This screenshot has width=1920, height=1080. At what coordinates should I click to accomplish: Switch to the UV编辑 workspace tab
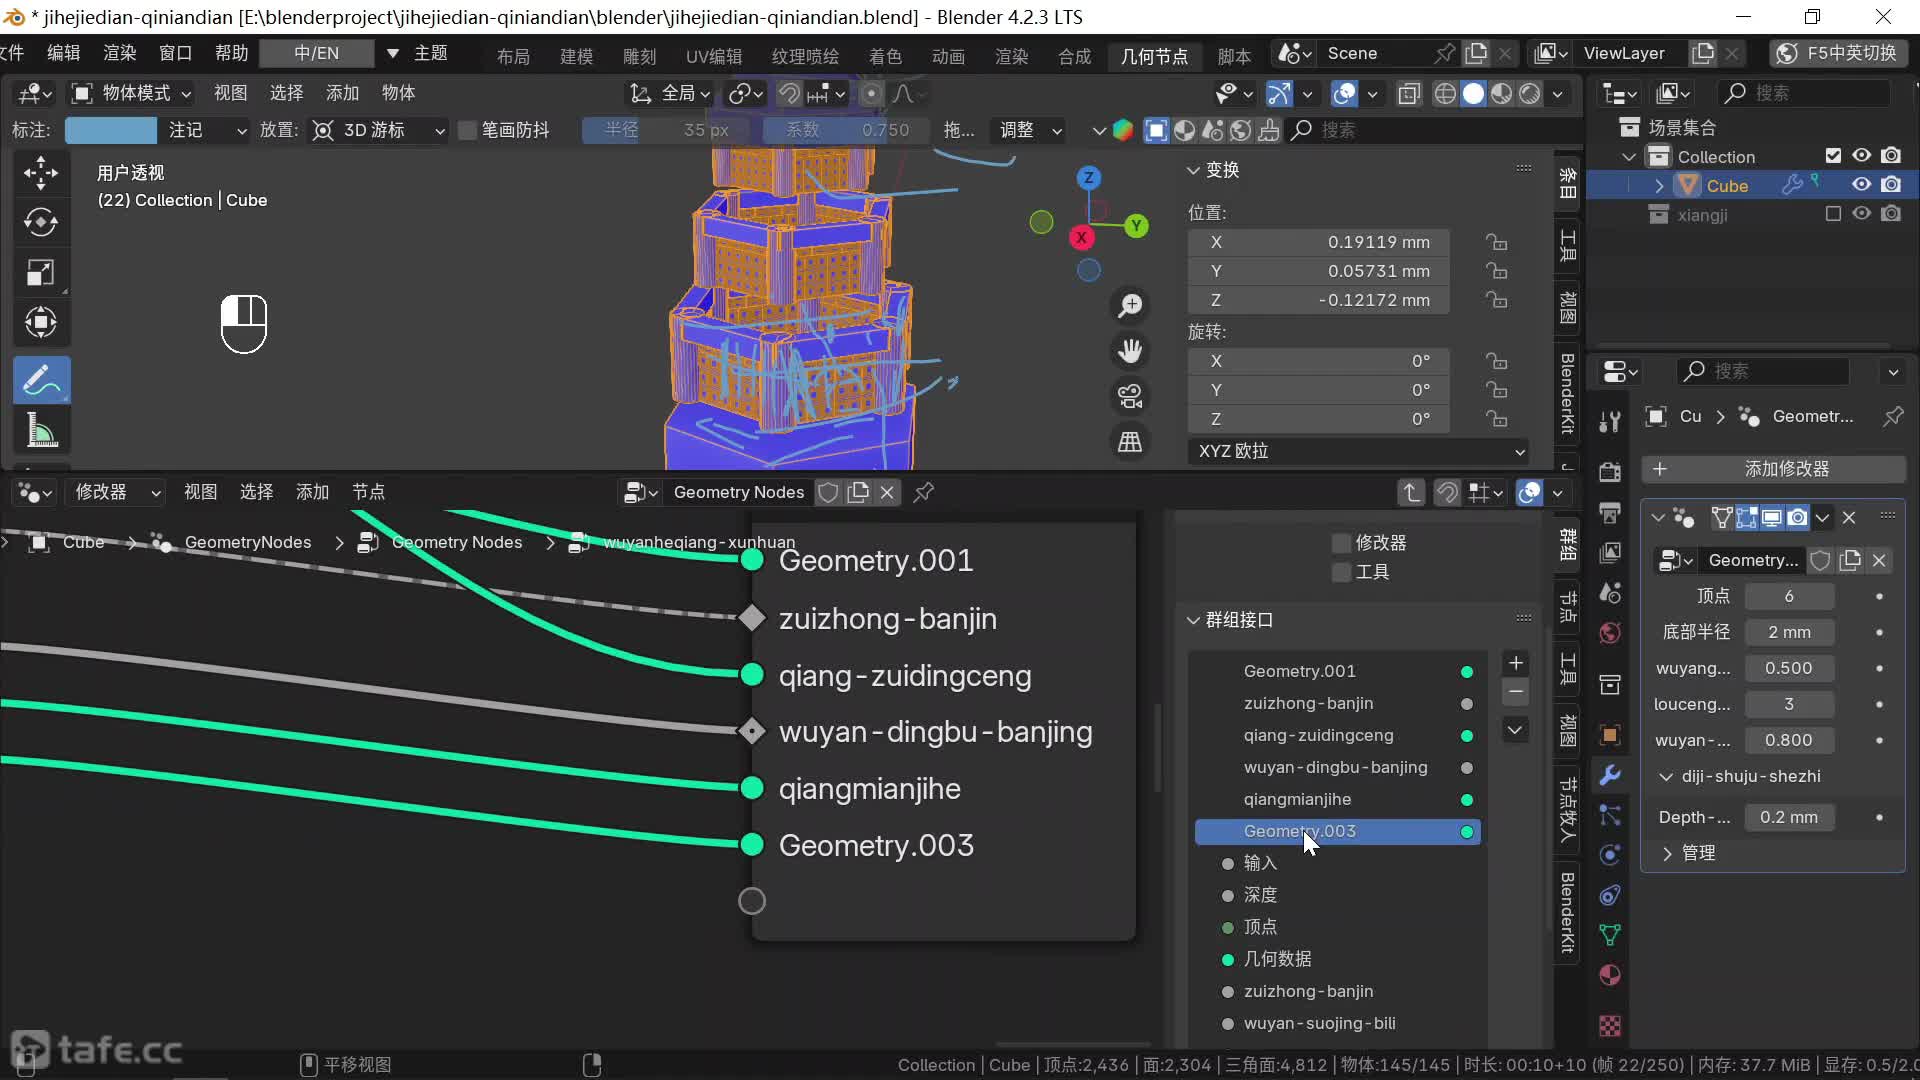point(713,56)
